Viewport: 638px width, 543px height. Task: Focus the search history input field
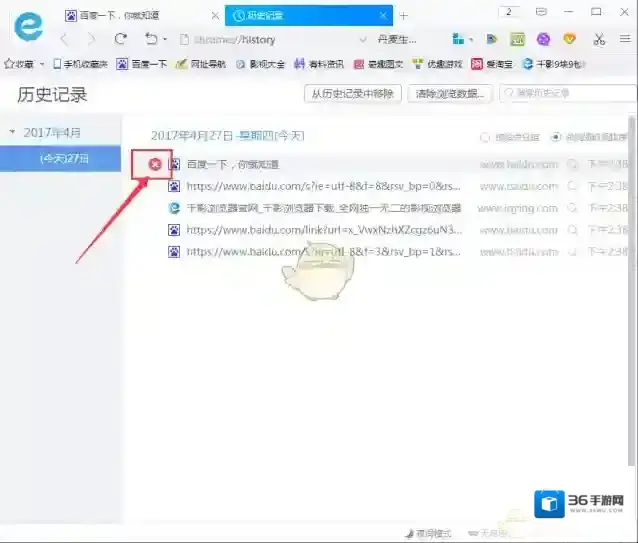tap(568, 93)
